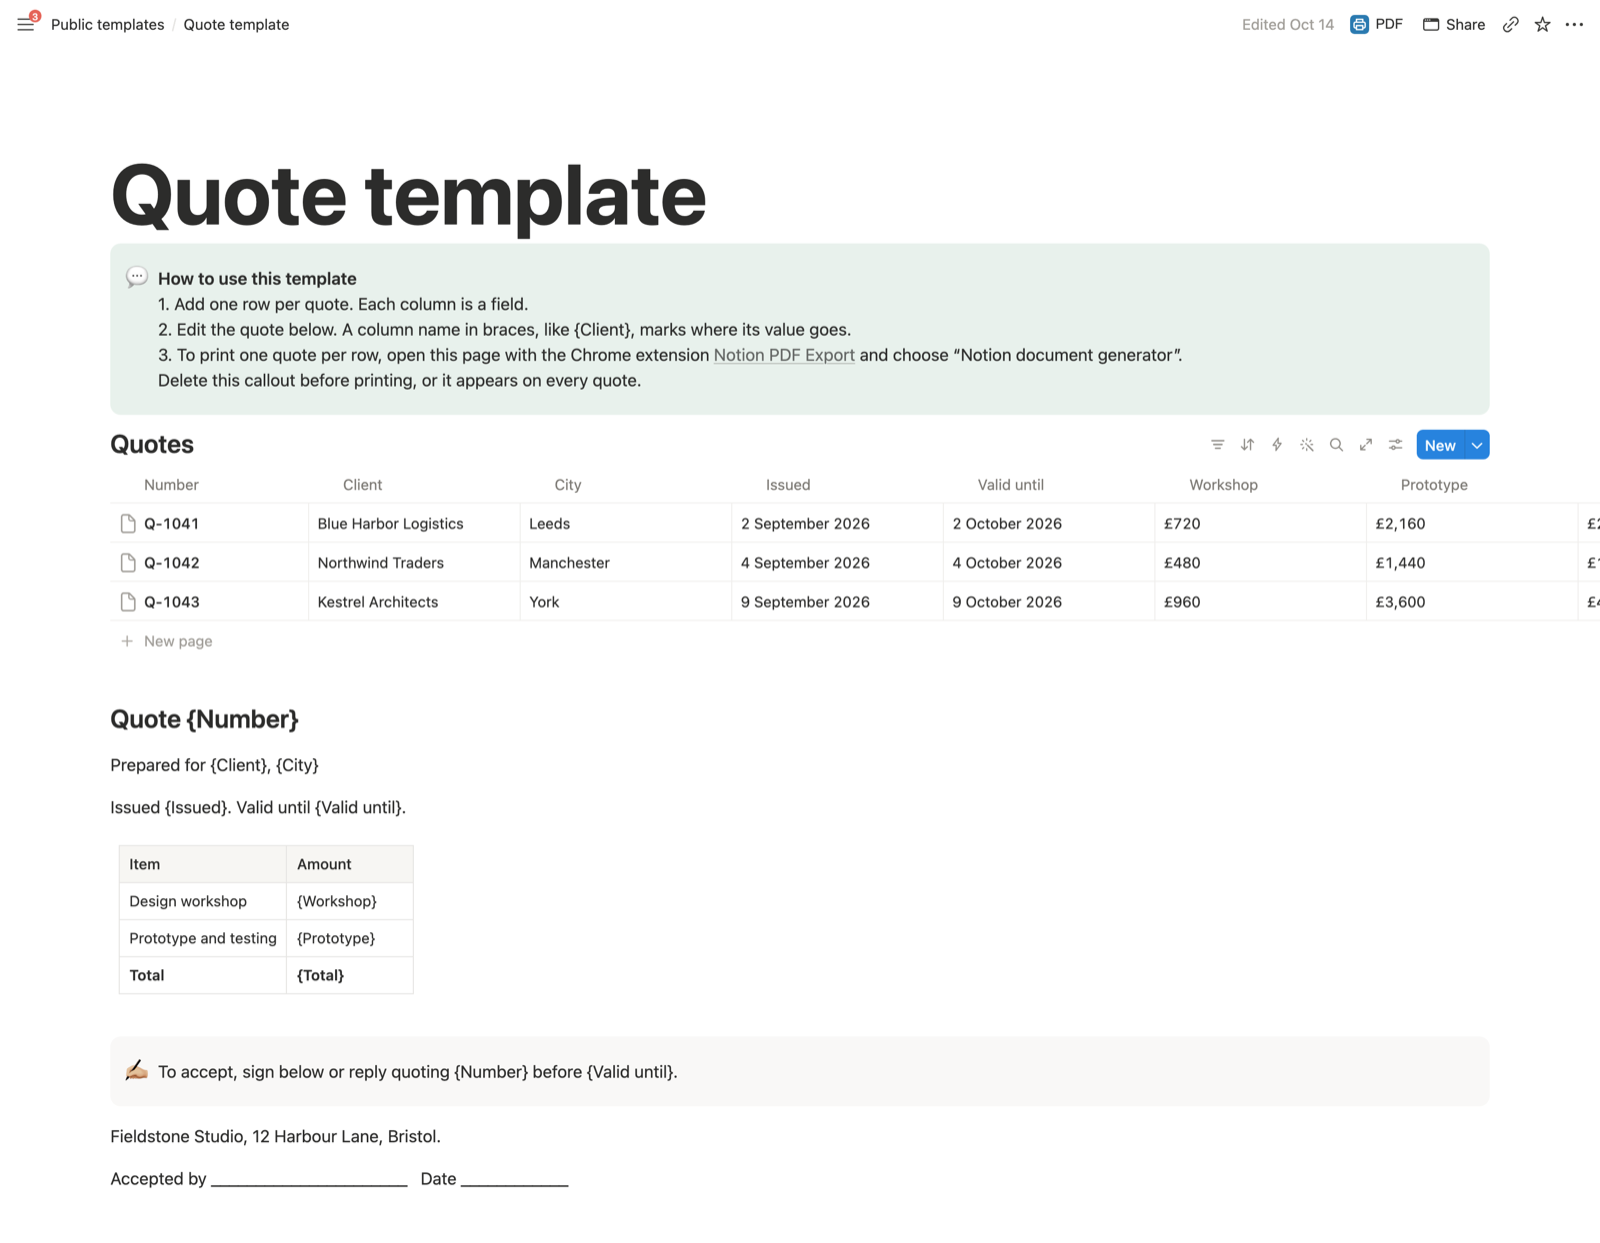The image size is (1600, 1243).
Task: Search the Quotes database
Action: pos(1336,445)
